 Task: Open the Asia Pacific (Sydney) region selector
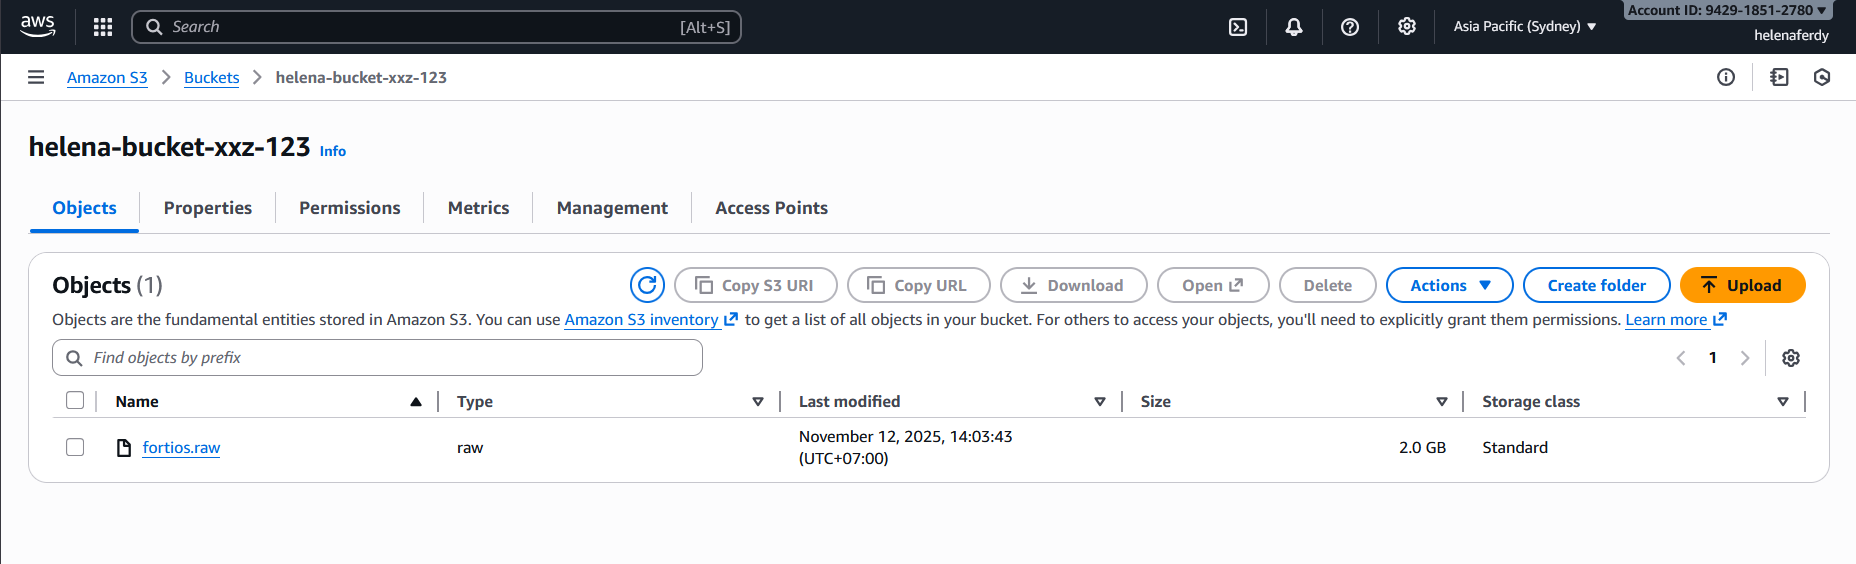[x=1524, y=27]
